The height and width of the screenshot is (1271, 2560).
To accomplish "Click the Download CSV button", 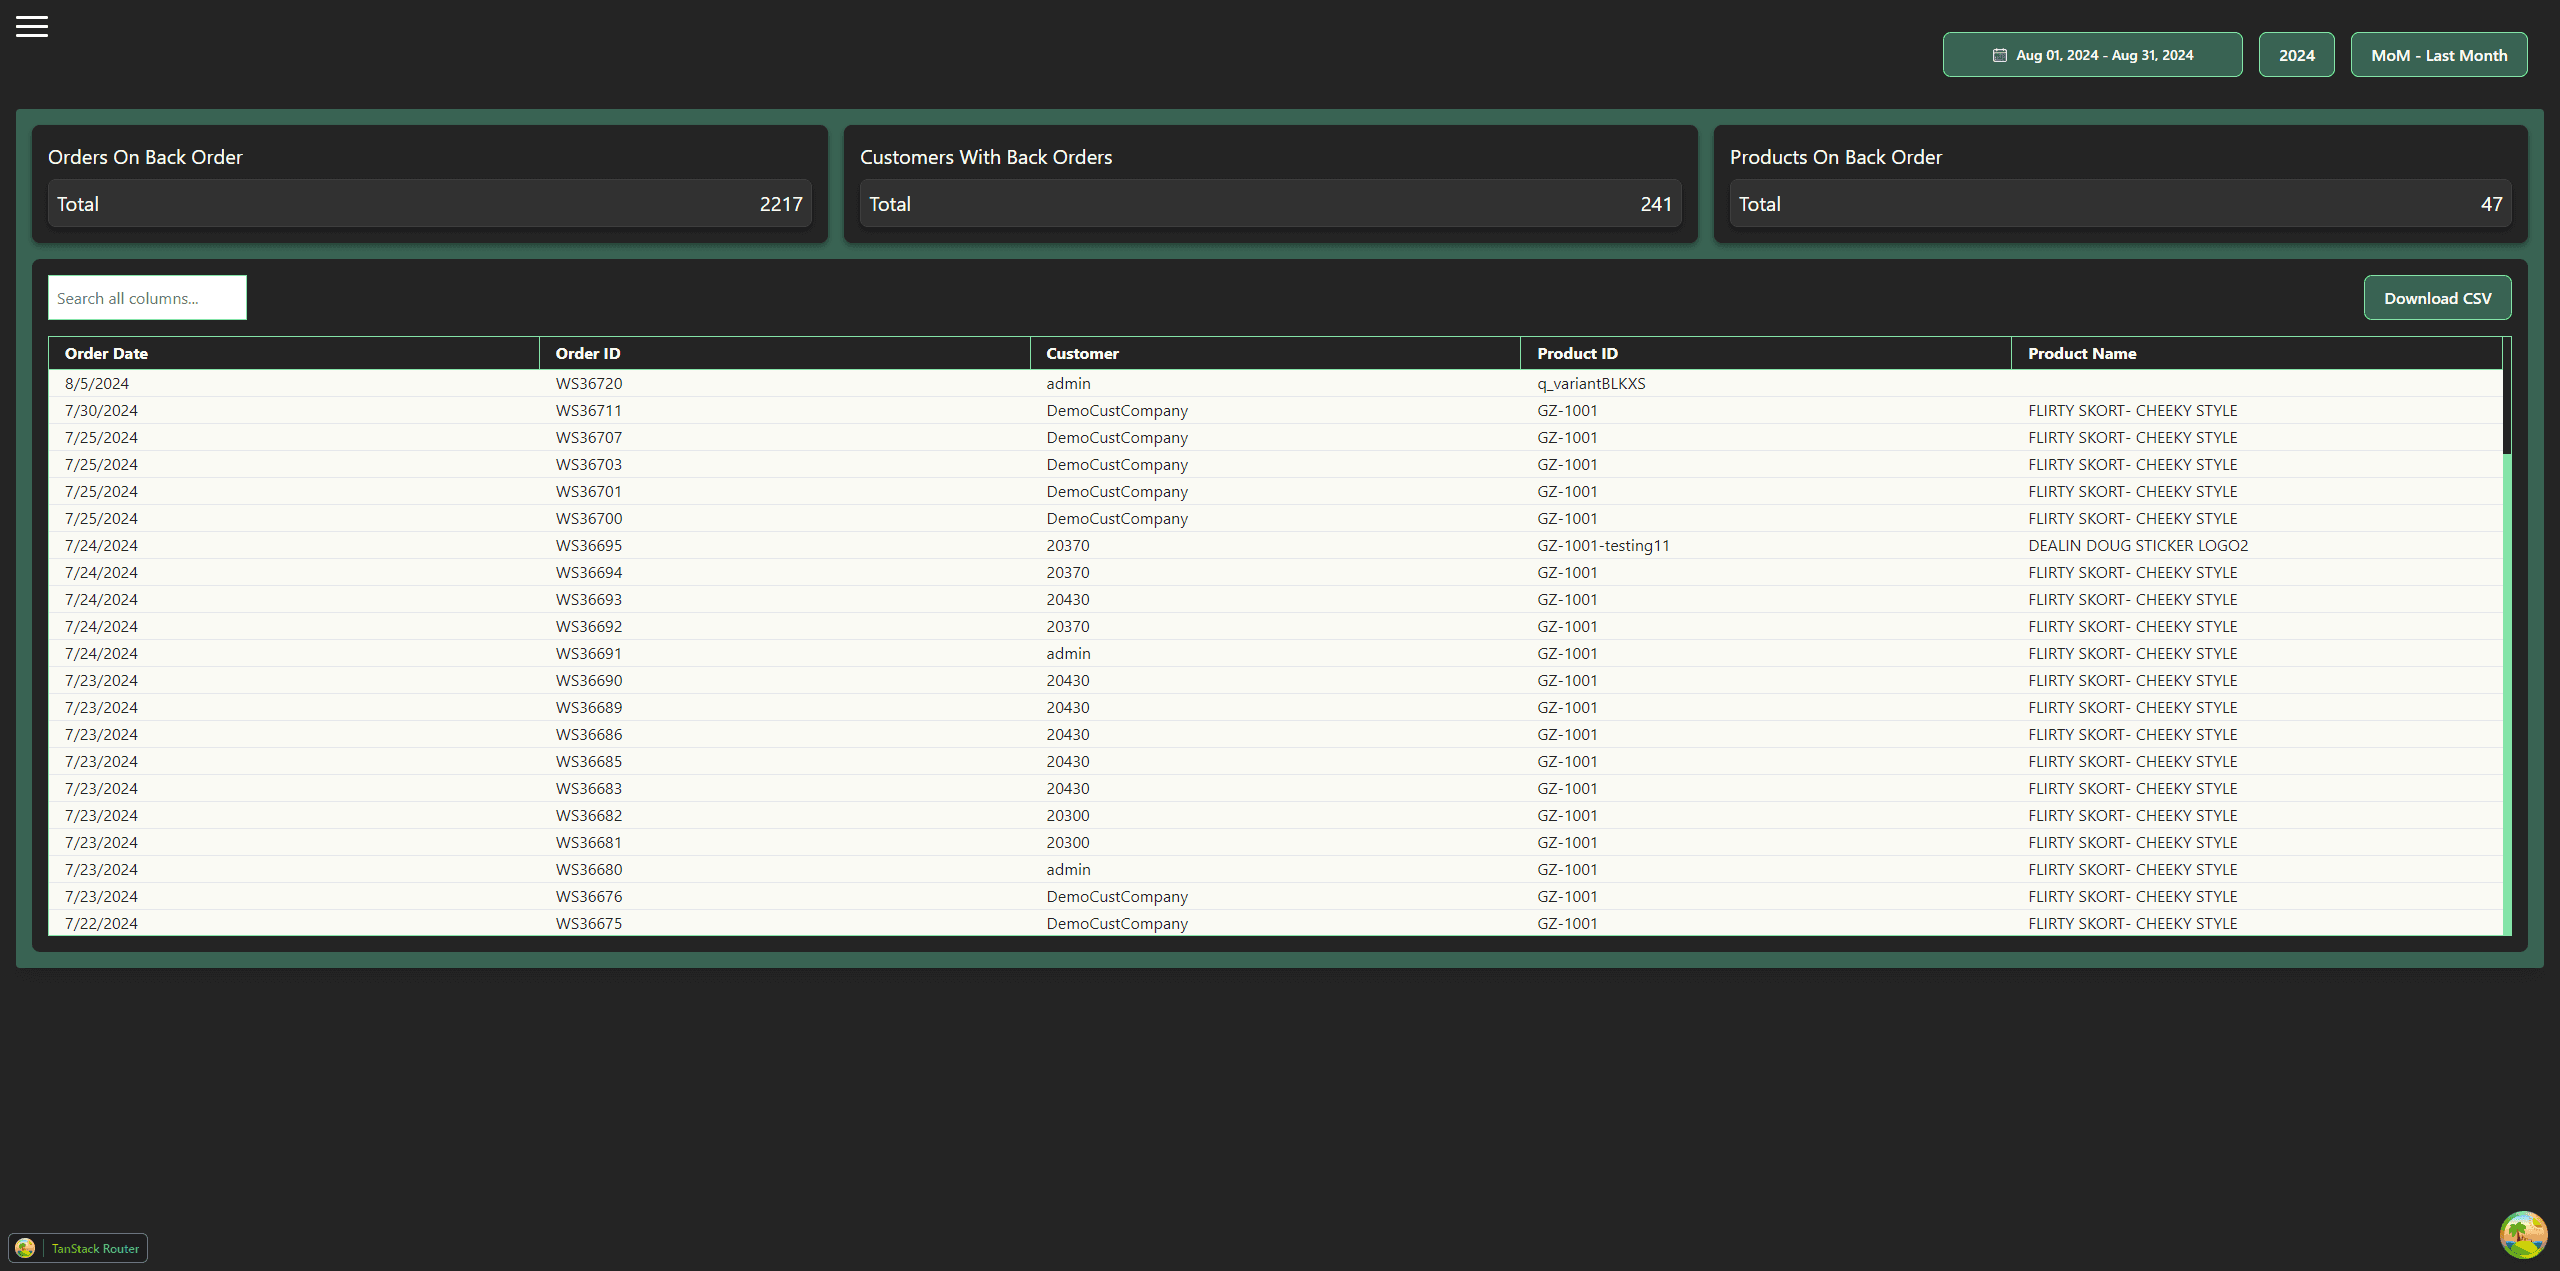I will pos(2437,298).
